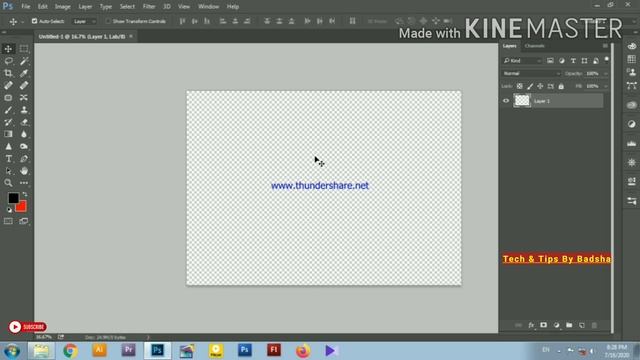Screen dimensions: 640x360
Task: Create new fill or adjustment layer
Action: [556, 325]
